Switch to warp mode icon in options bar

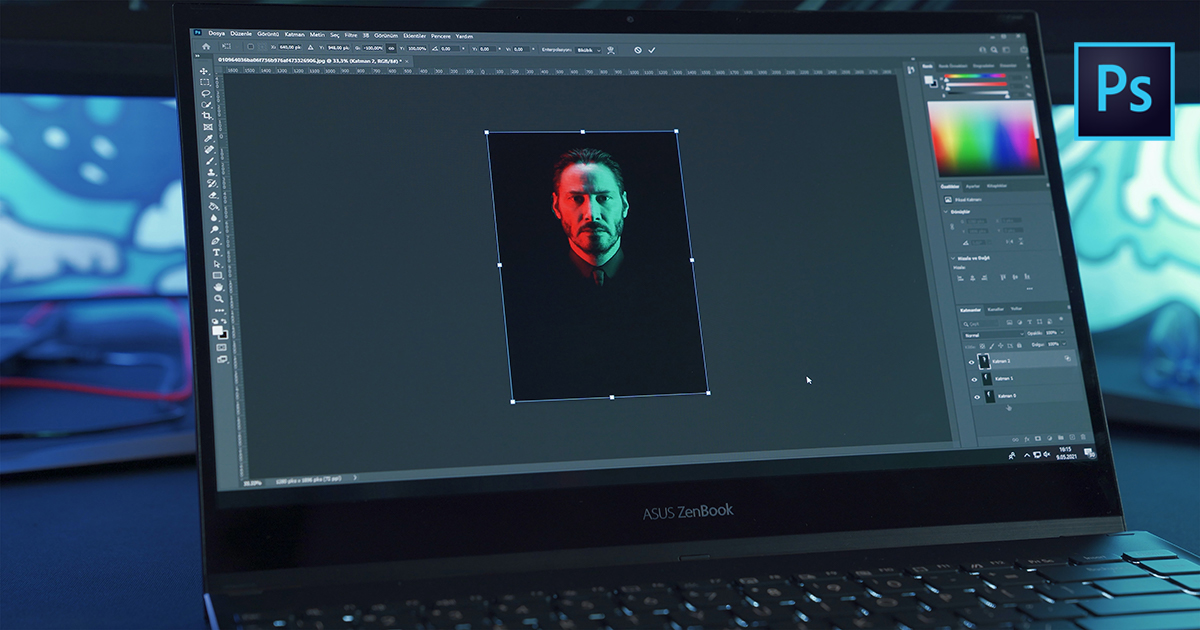pyautogui.click(x=611, y=50)
